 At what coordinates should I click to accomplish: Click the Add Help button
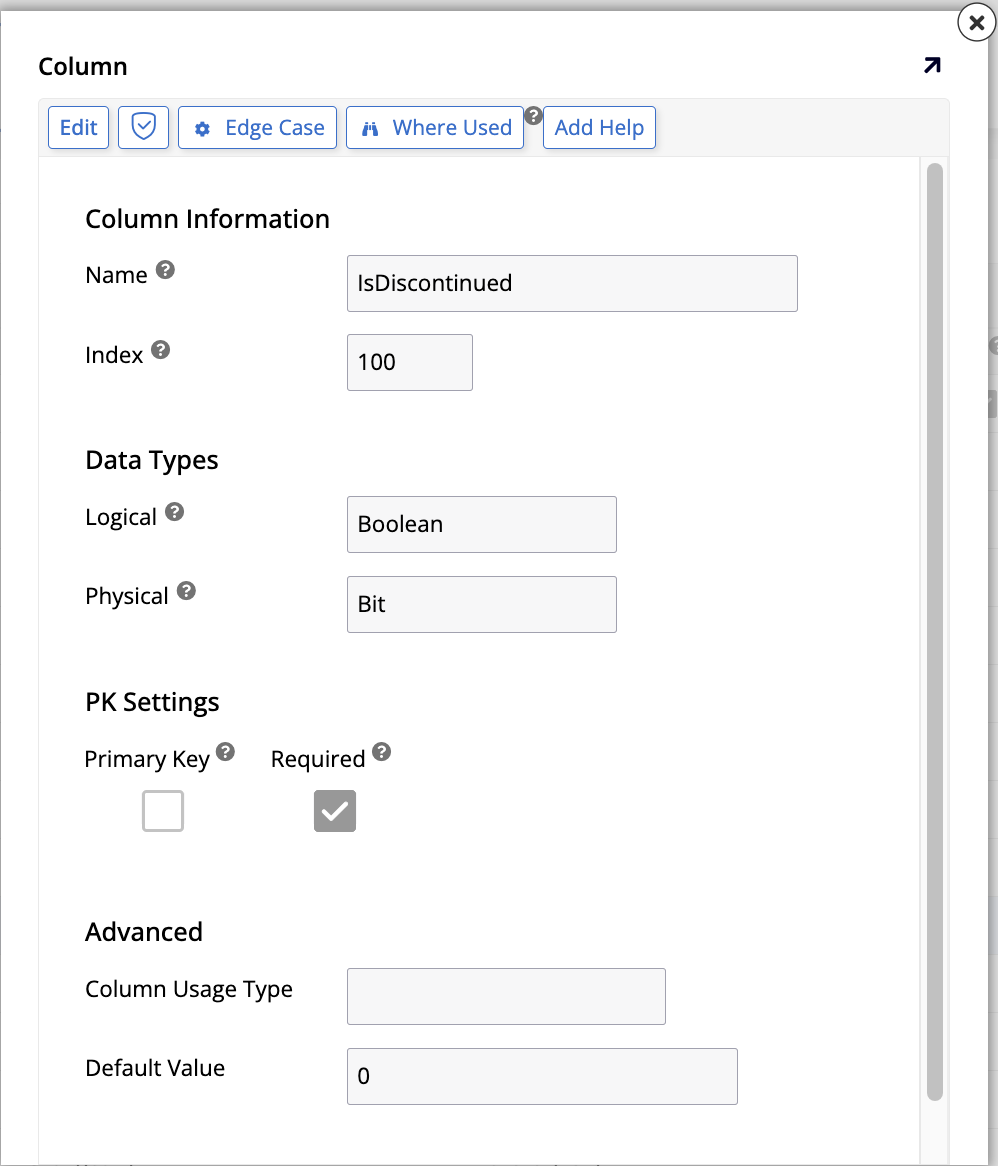point(599,127)
